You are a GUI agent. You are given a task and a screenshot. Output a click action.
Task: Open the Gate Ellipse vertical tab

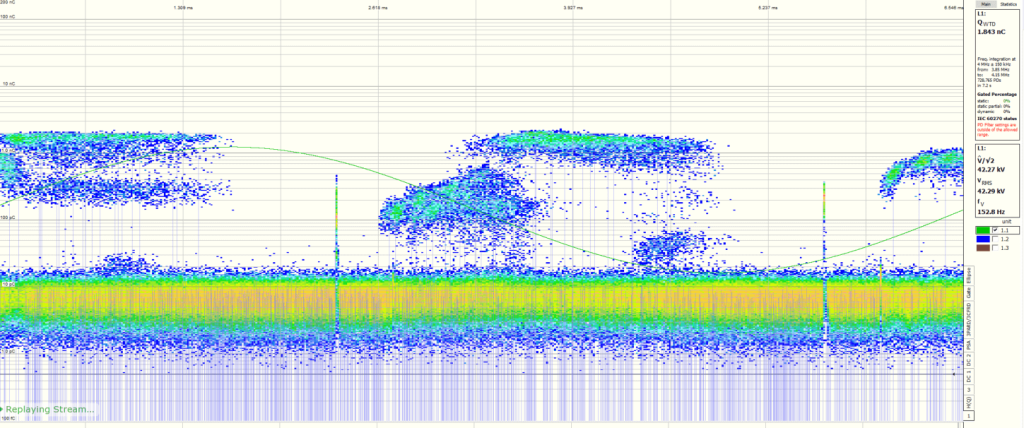[967, 282]
